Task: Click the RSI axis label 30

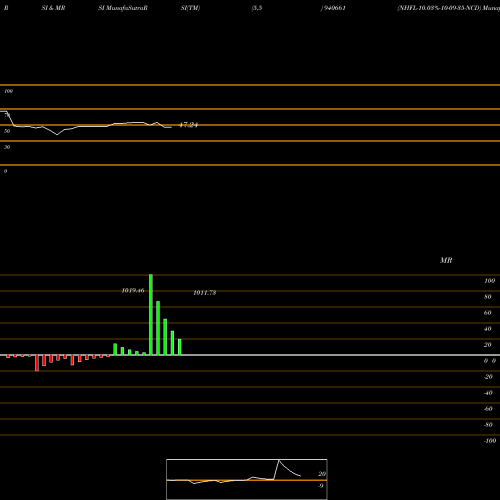Action: coord(7,147)
